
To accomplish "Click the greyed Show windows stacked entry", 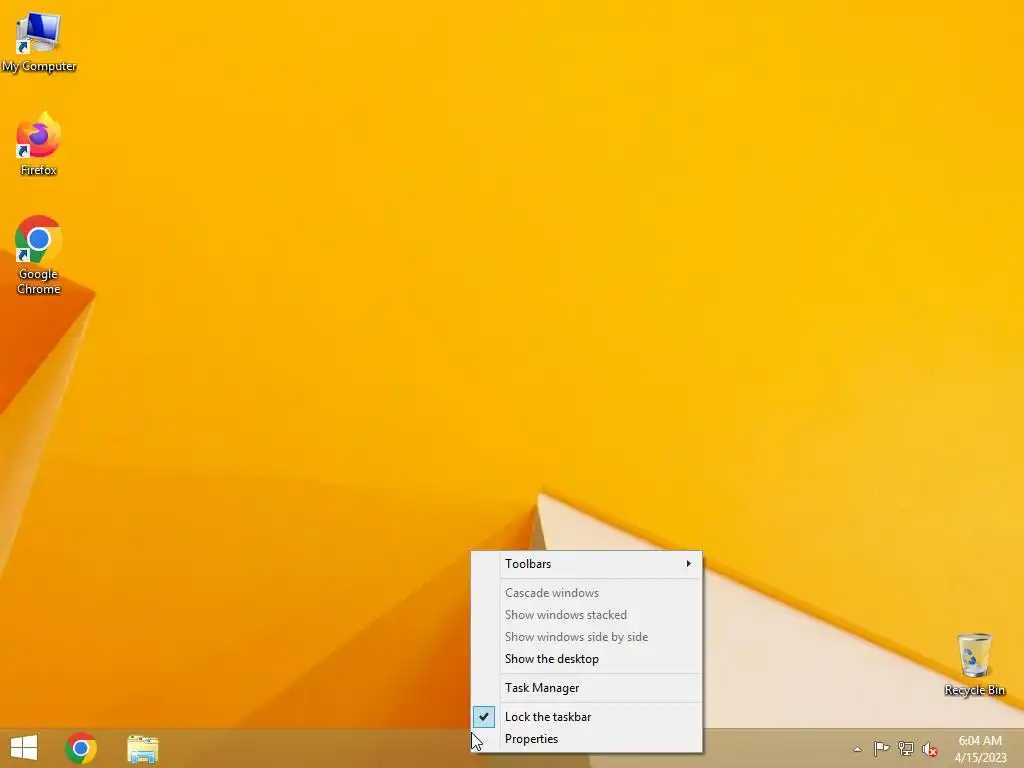I will pyautogui.click(x=587, y=615).
